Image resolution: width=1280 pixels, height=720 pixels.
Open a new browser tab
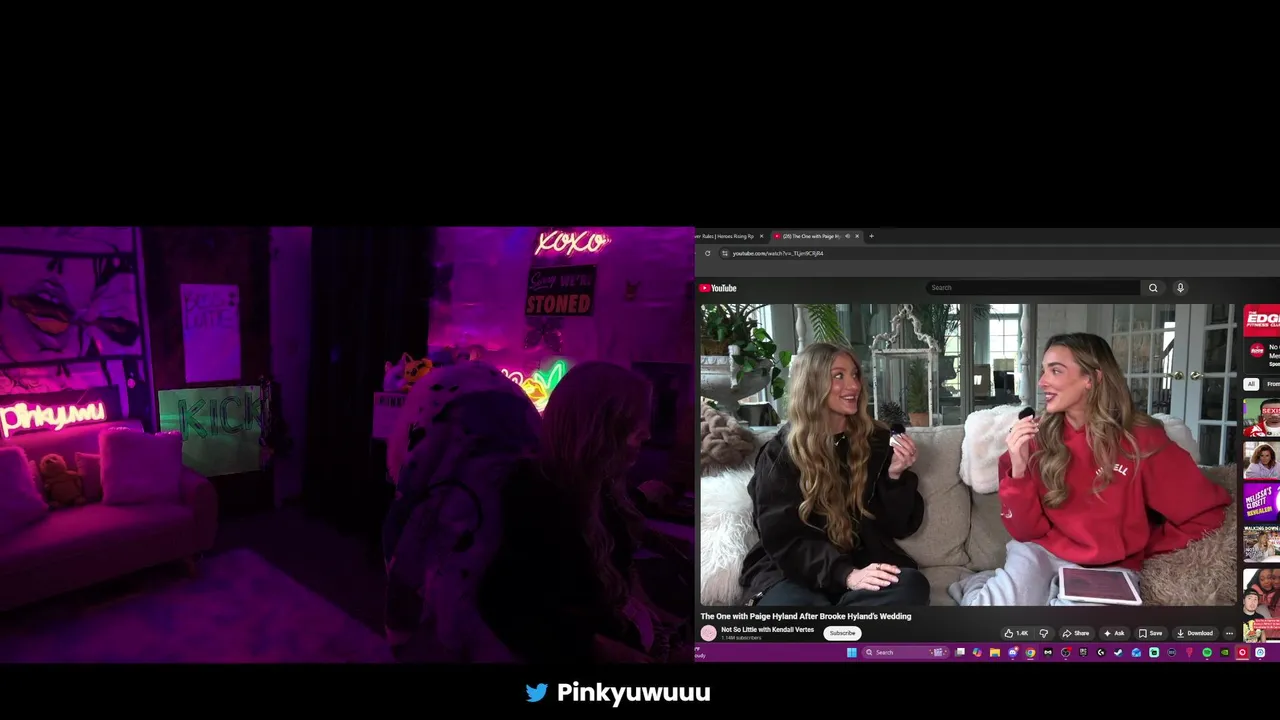(871, 236)
